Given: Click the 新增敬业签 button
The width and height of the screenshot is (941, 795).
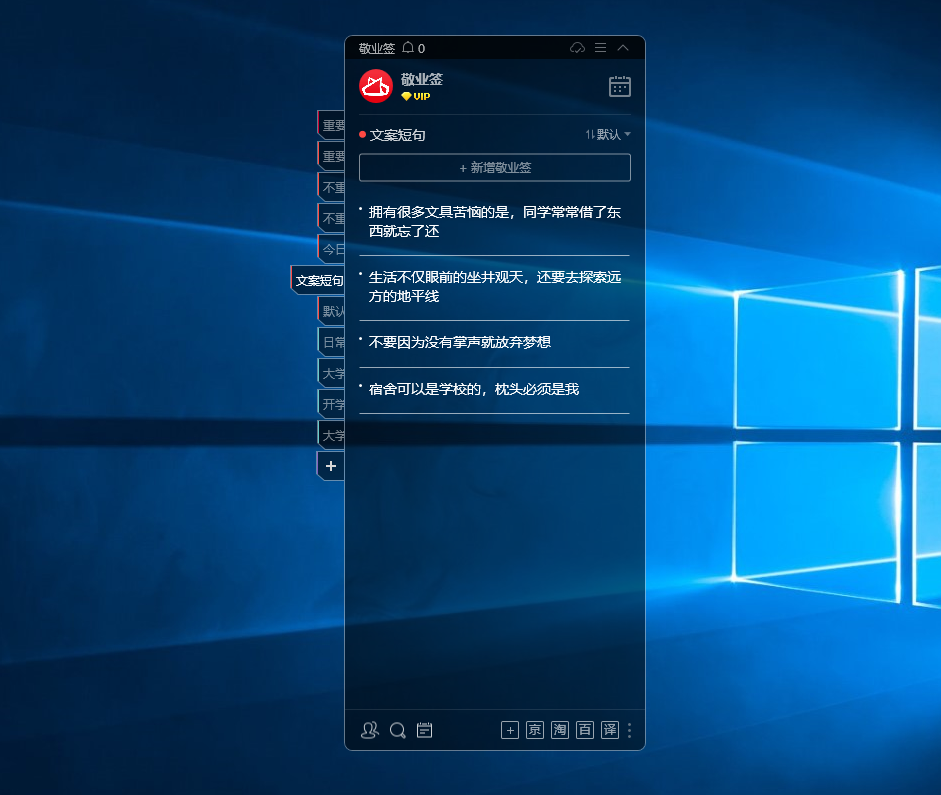Looking at the screenshot, I should coord(494,168).
